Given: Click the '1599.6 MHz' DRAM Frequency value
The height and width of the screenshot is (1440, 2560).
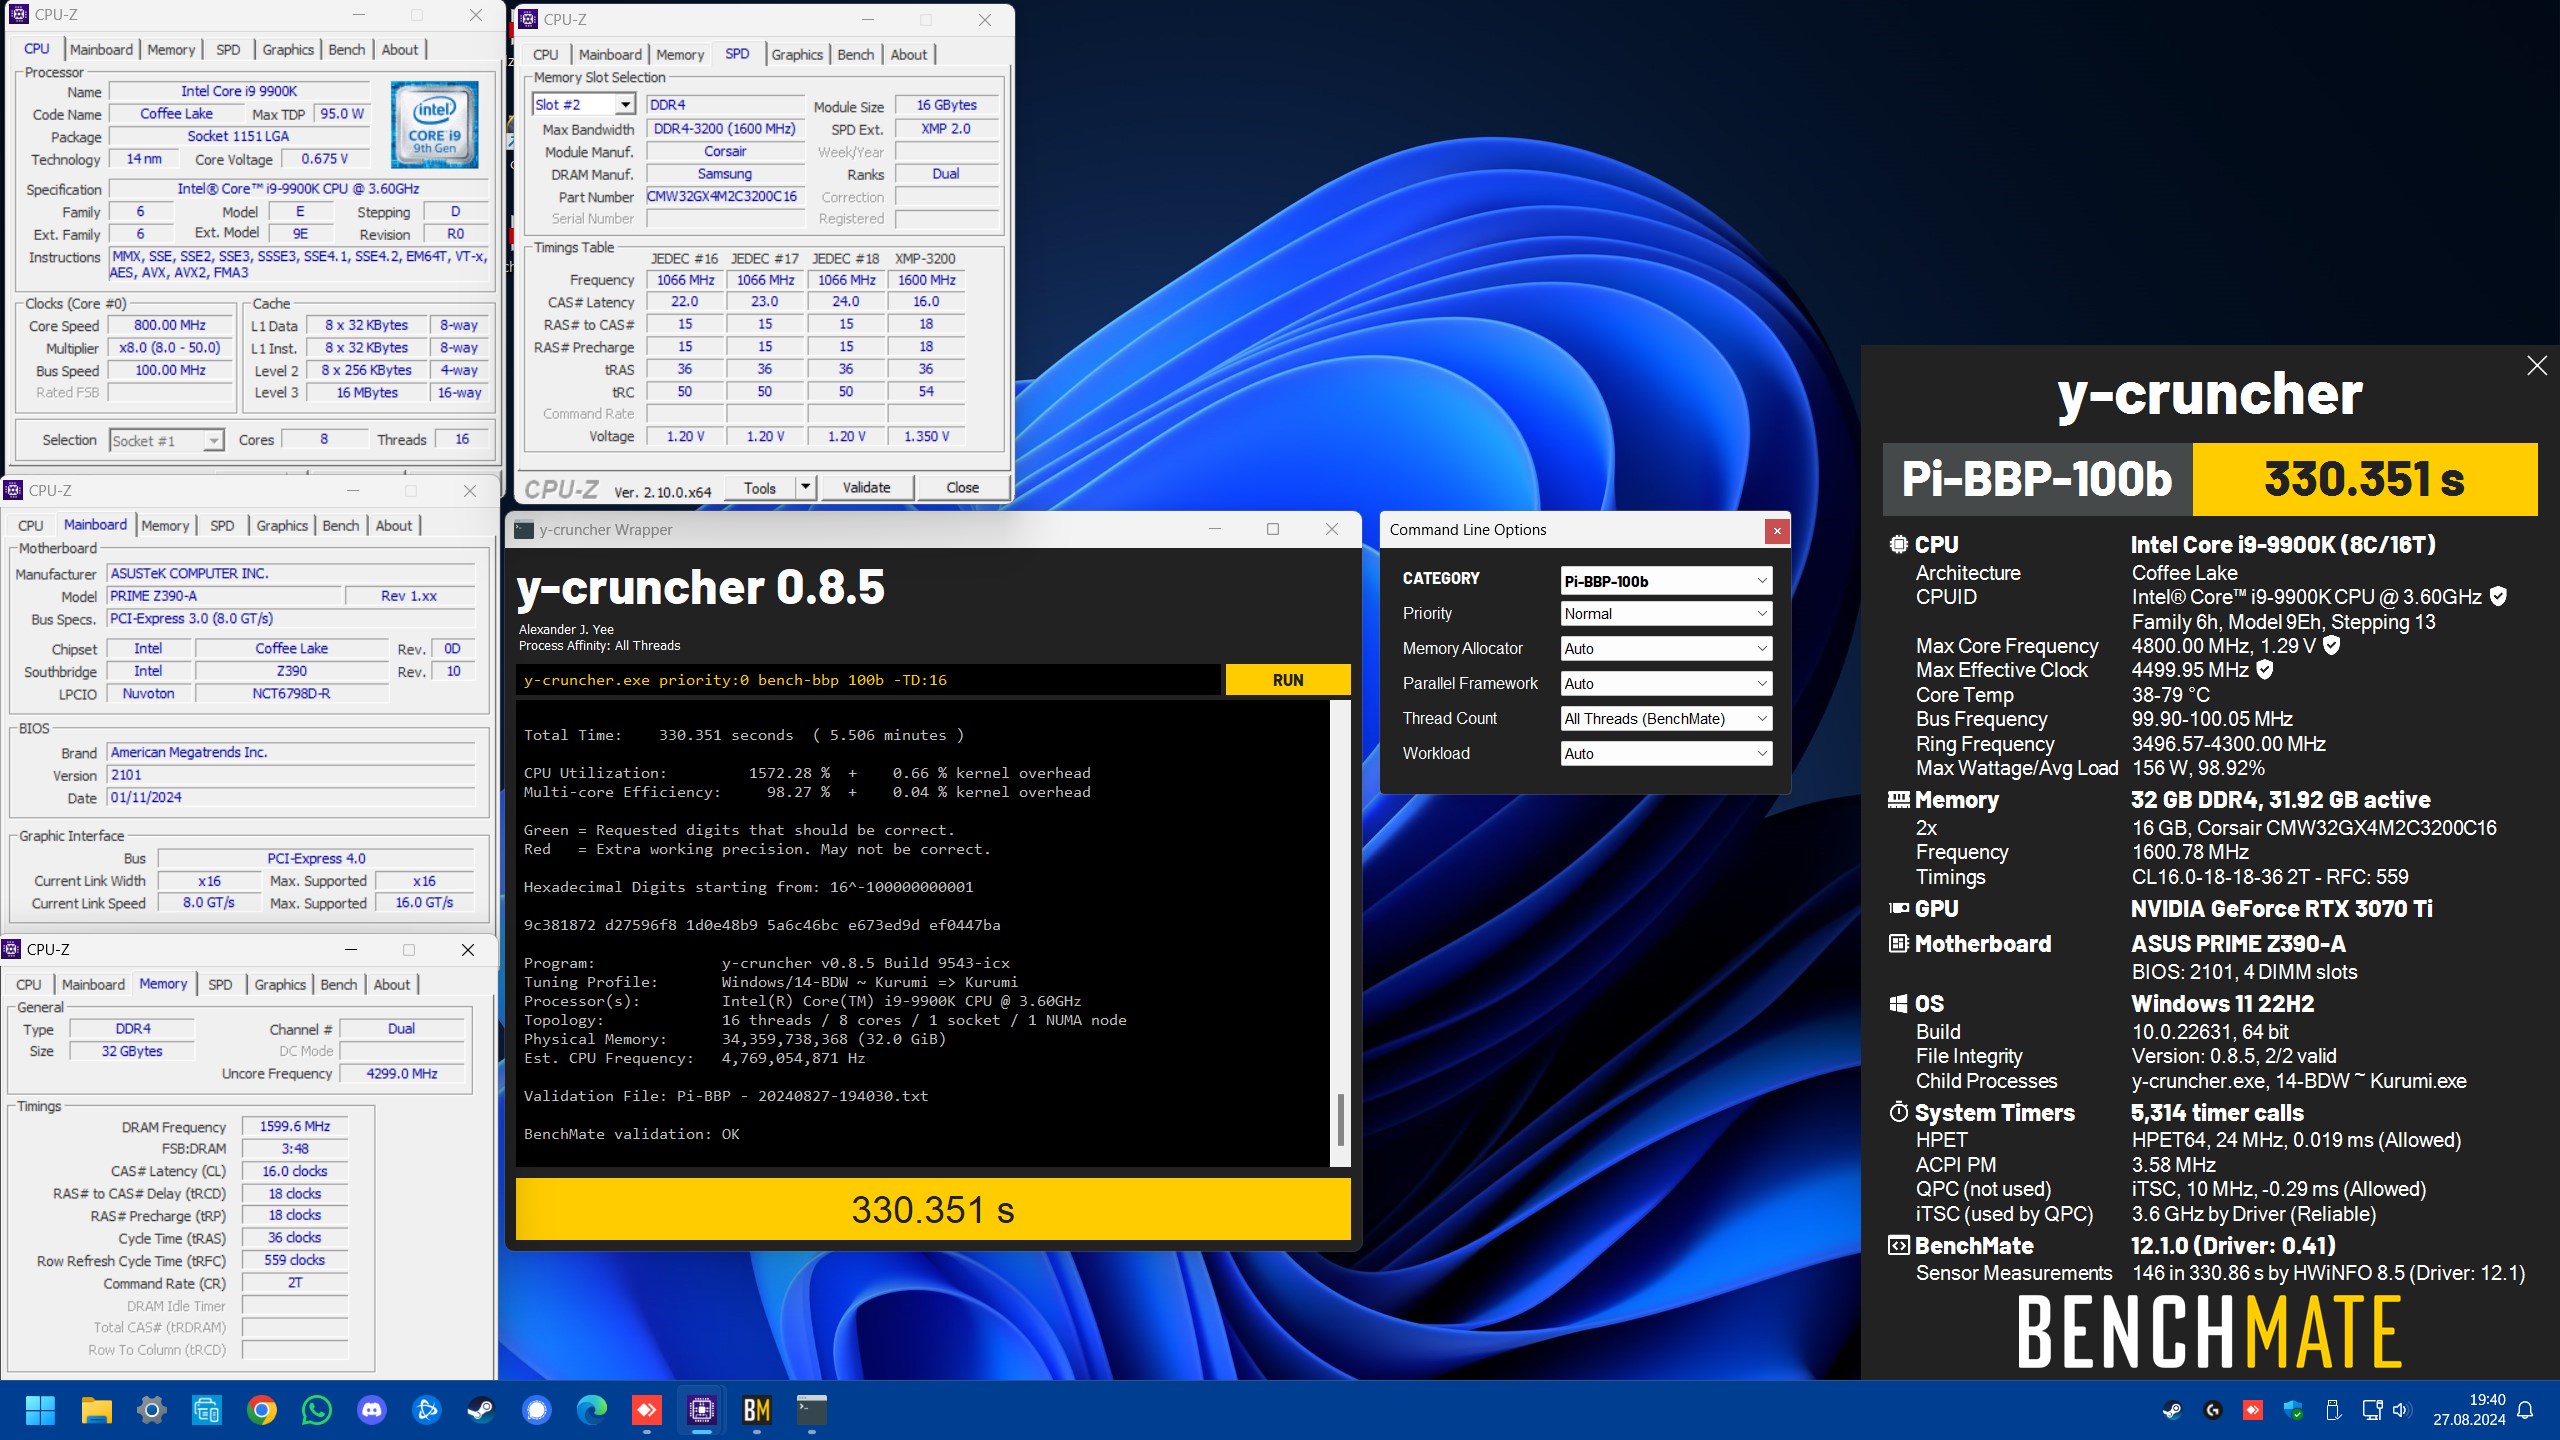Looking at the screenshot, I should pos(294,1126).
